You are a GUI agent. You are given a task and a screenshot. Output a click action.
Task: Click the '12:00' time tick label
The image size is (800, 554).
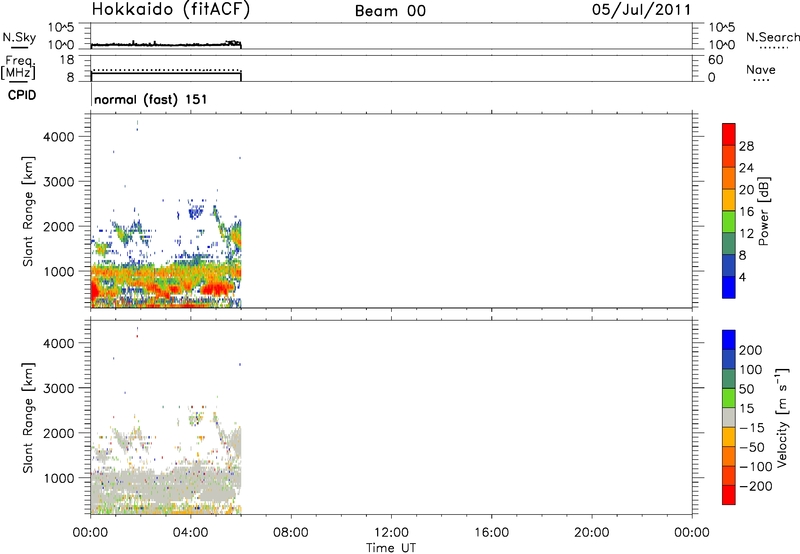point(391,533)
